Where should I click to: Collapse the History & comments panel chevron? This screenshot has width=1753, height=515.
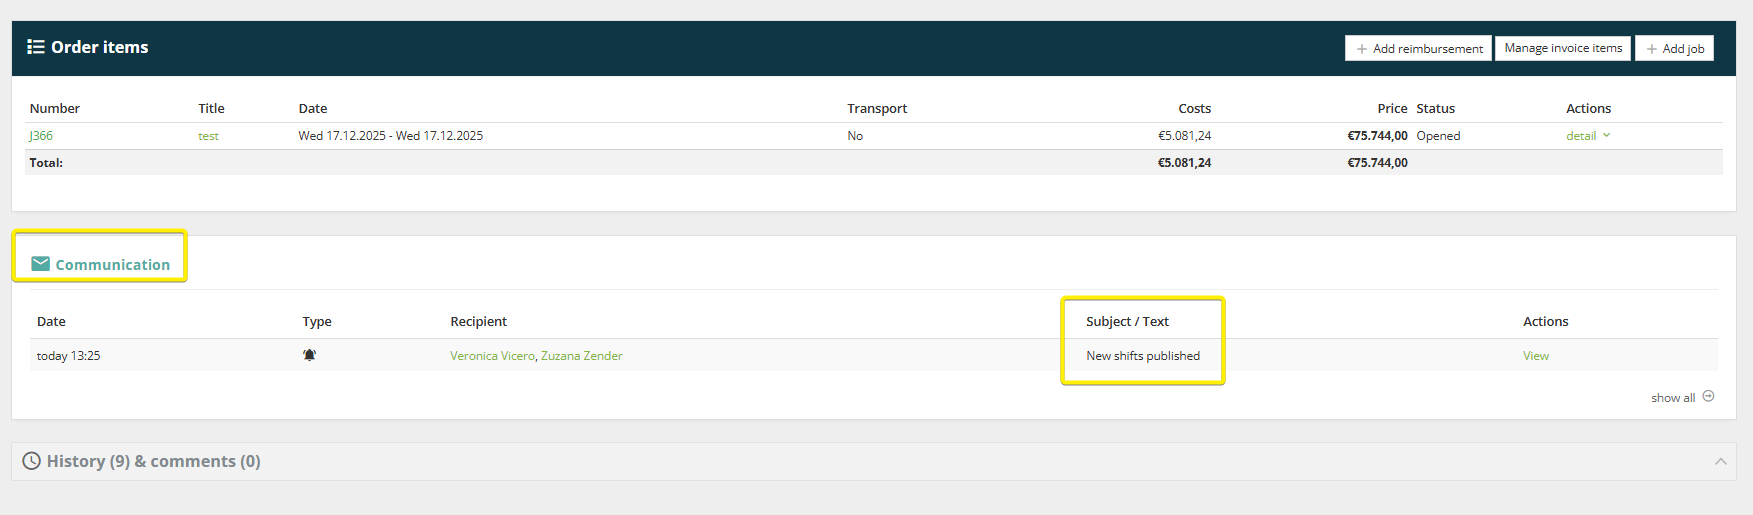[x=1721, y=461]
